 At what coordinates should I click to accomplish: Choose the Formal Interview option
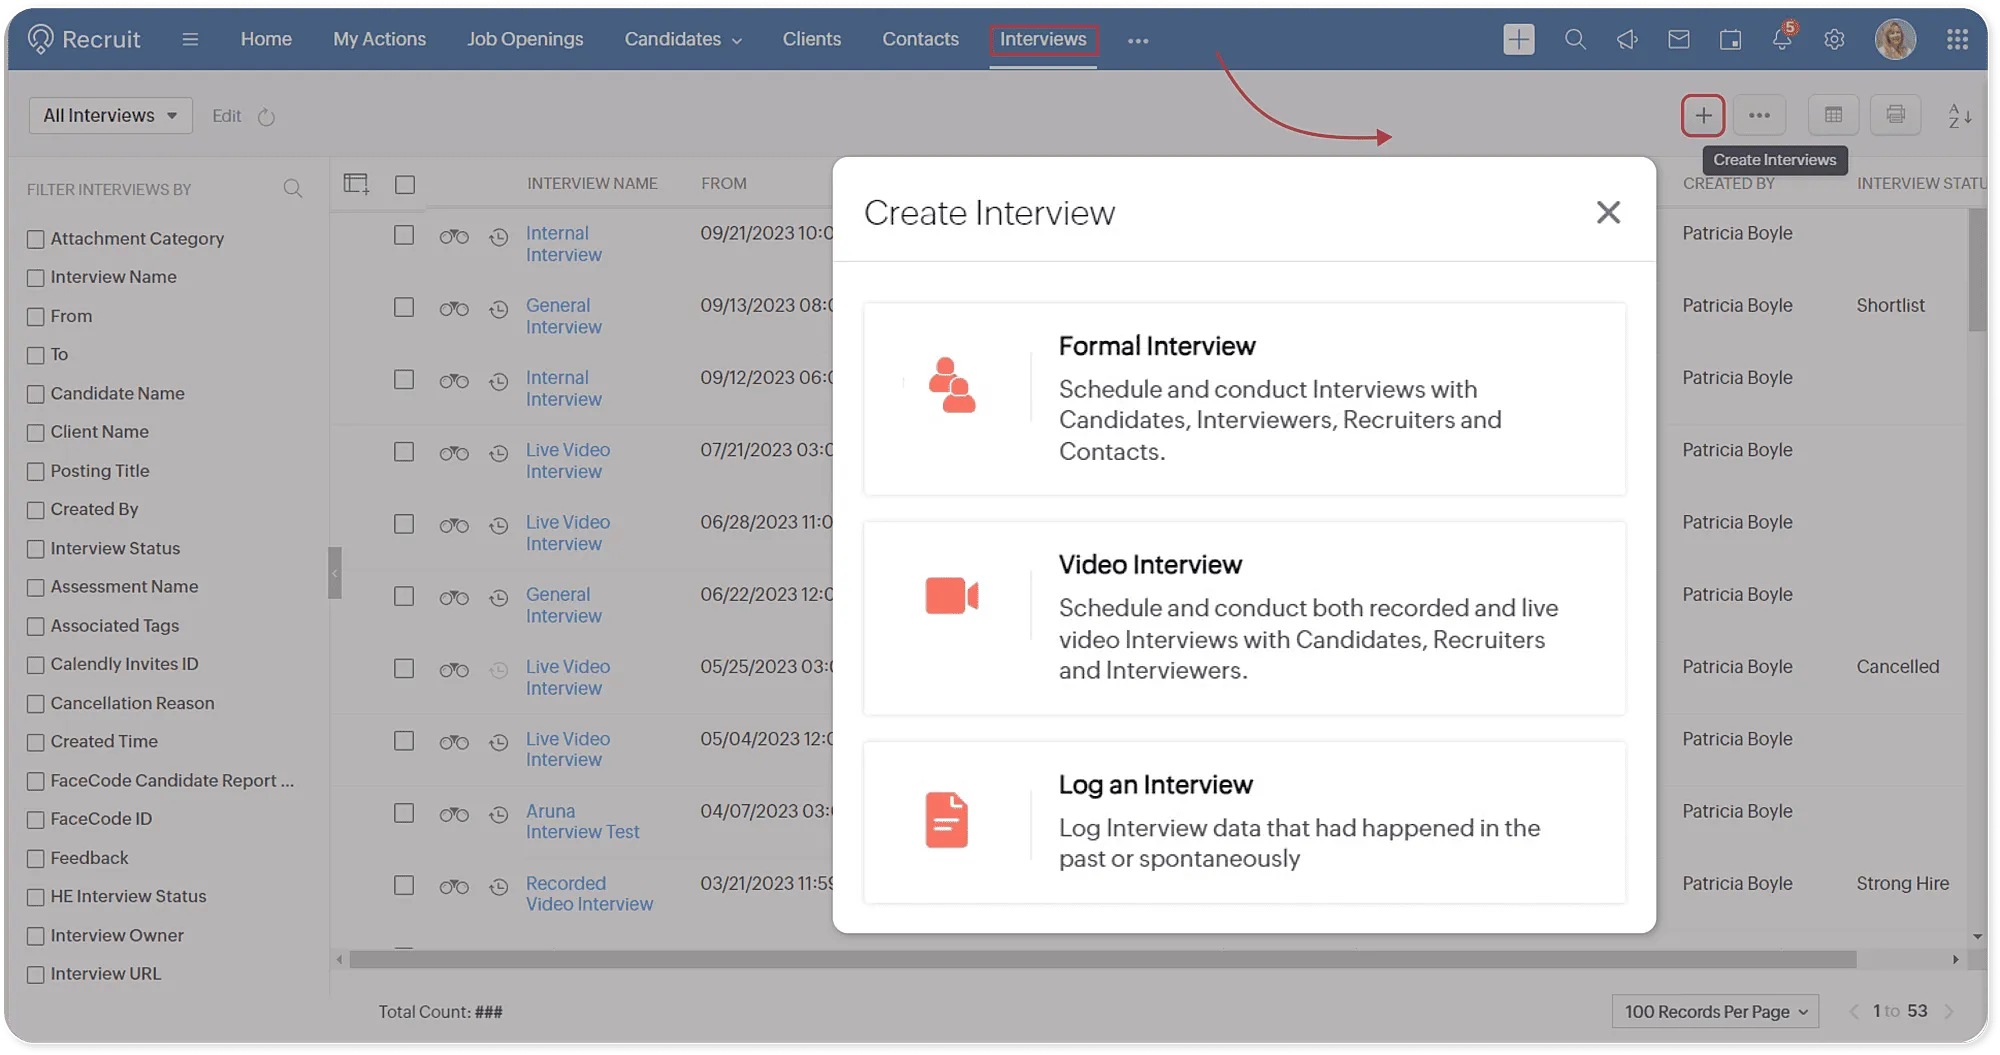pyautogui.click(x=1244, y=399)
